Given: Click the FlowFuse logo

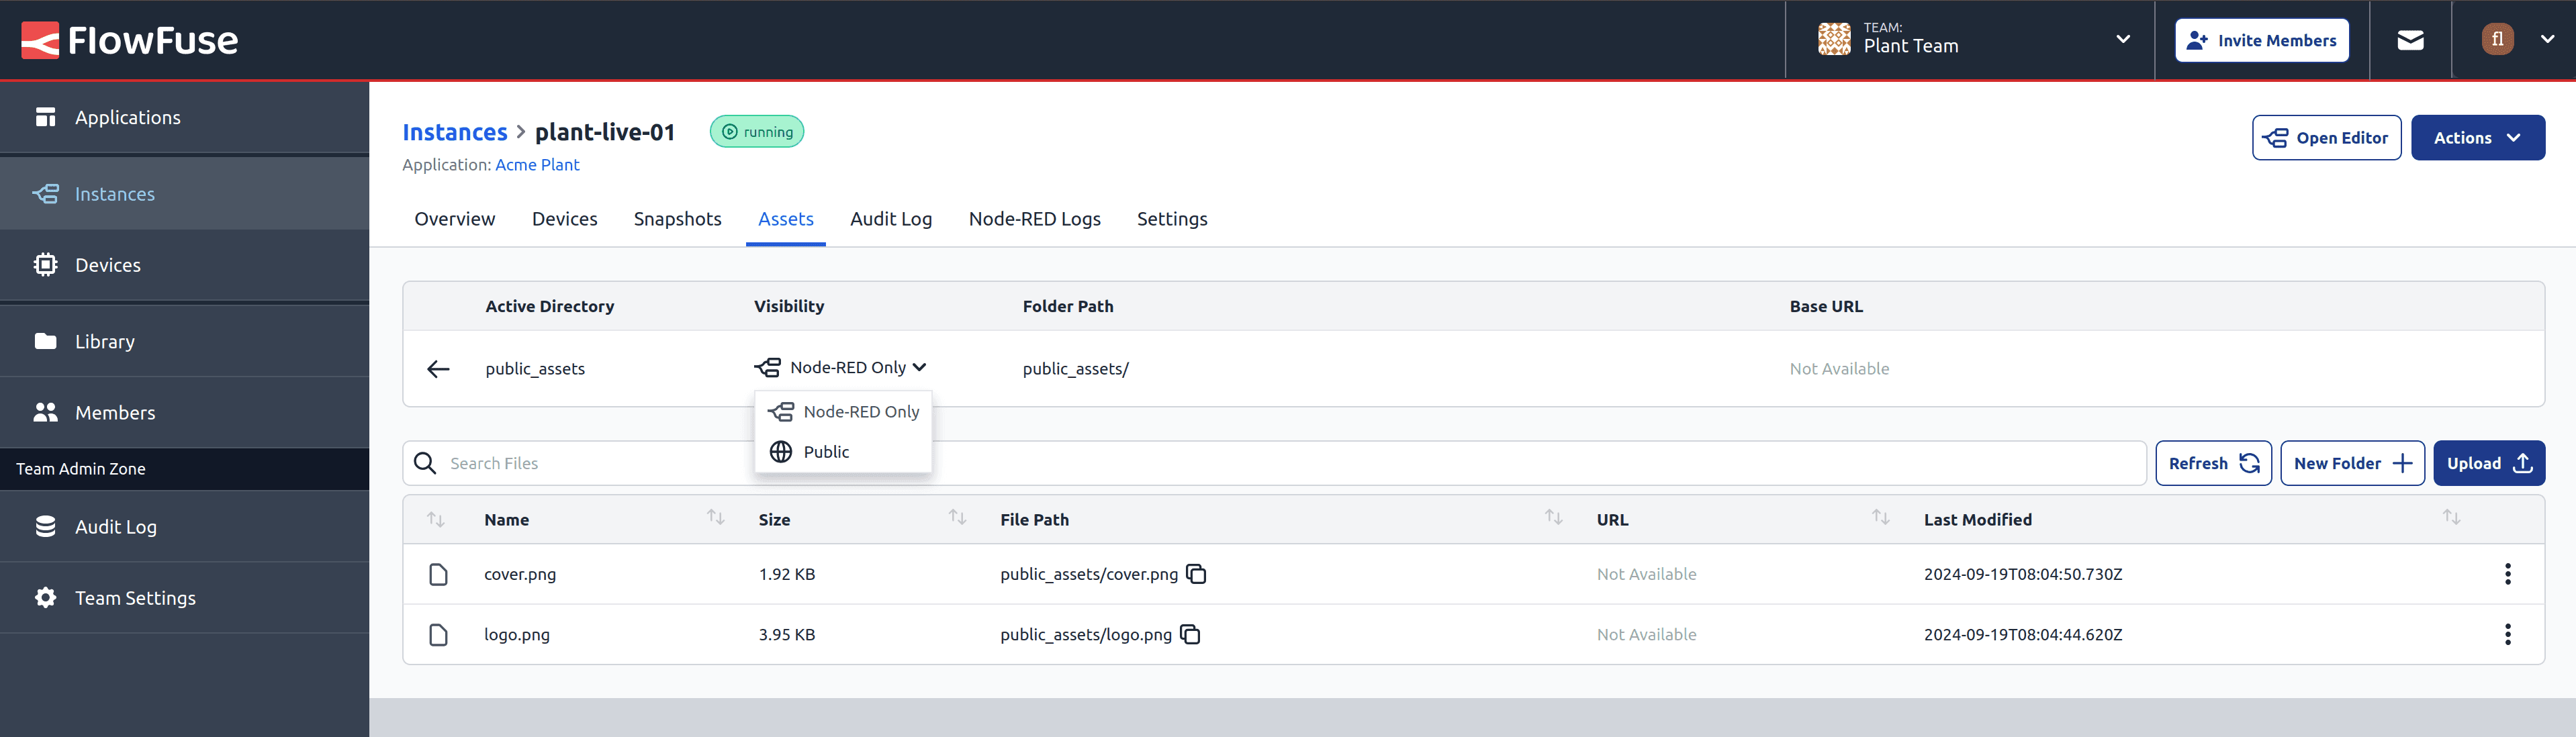Looking at the screenshot, I should (x=129, y=39).
